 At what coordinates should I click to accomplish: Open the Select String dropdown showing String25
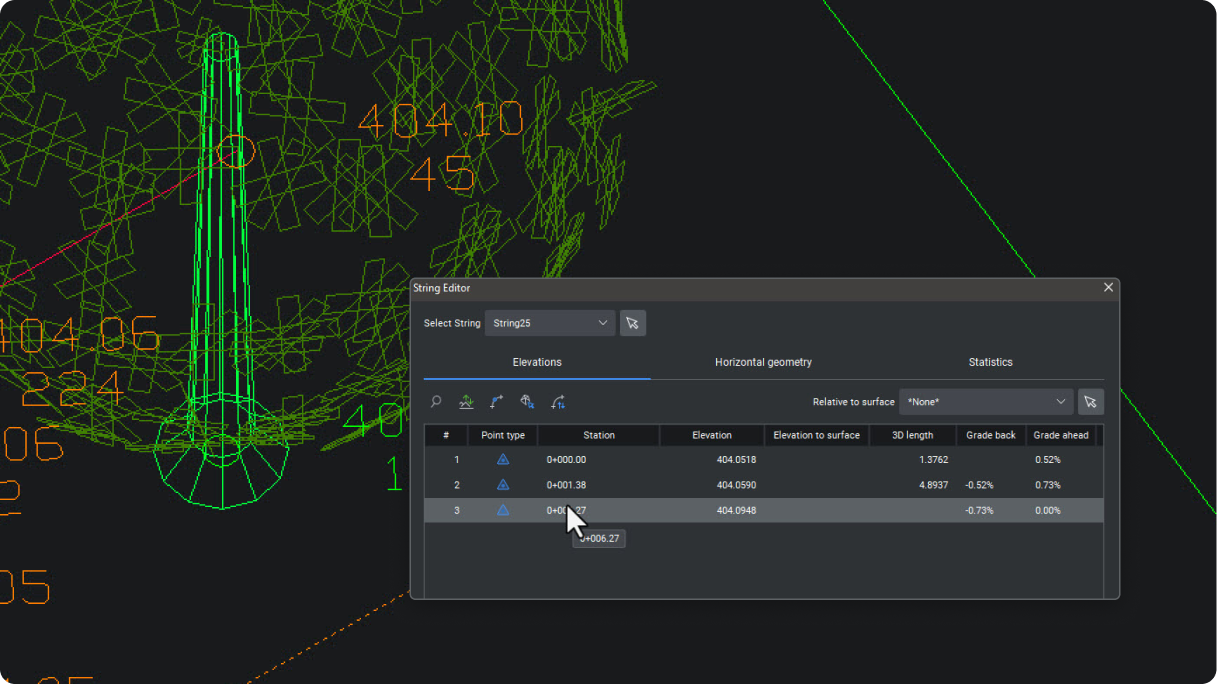click(x=550, y=323)
